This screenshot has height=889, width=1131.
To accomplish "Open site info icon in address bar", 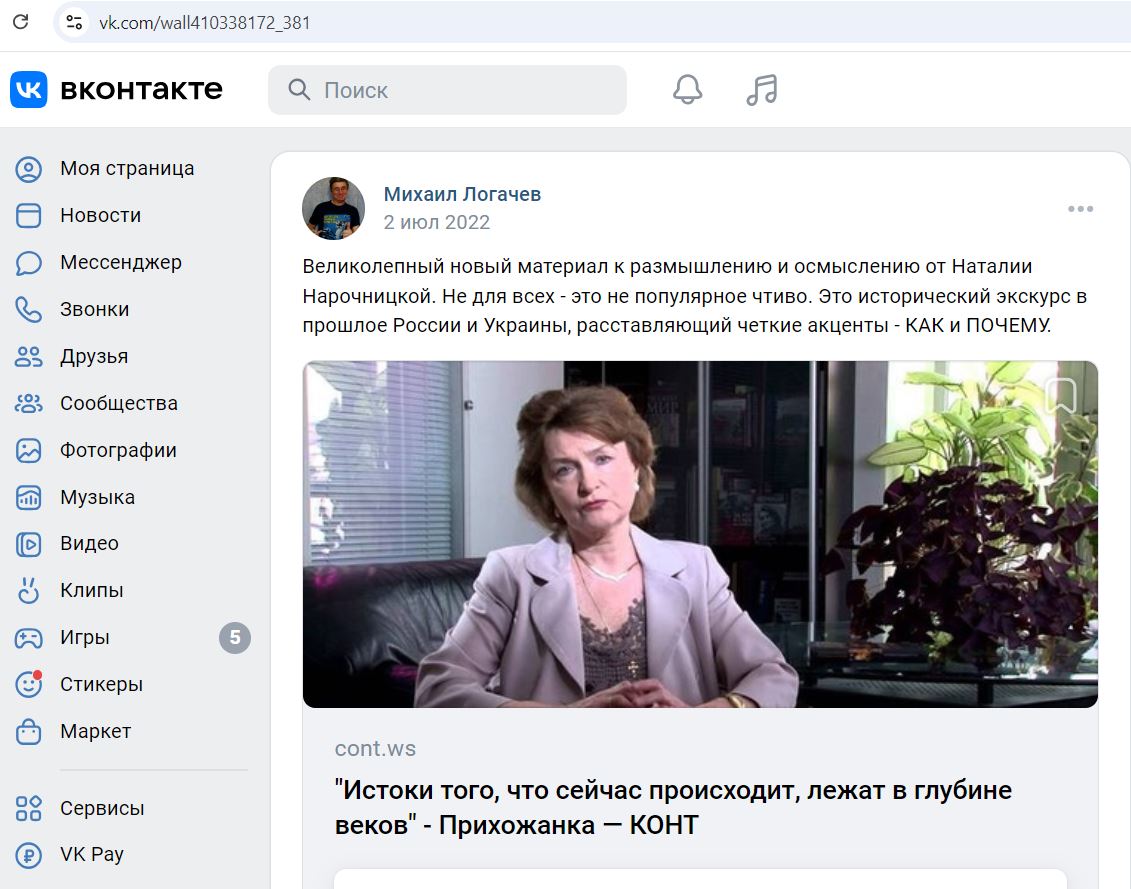I will pyautogui.click(x=74, y=22).
